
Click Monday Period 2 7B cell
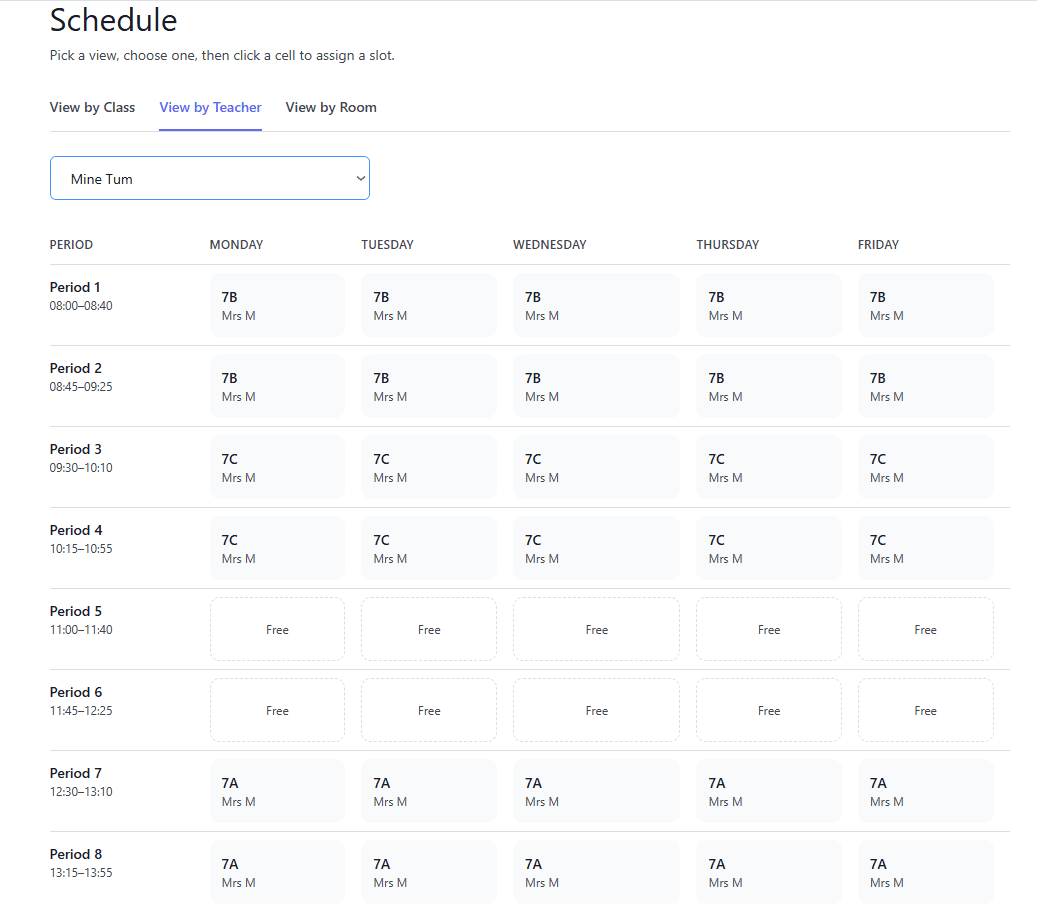(x=277, y=386)
